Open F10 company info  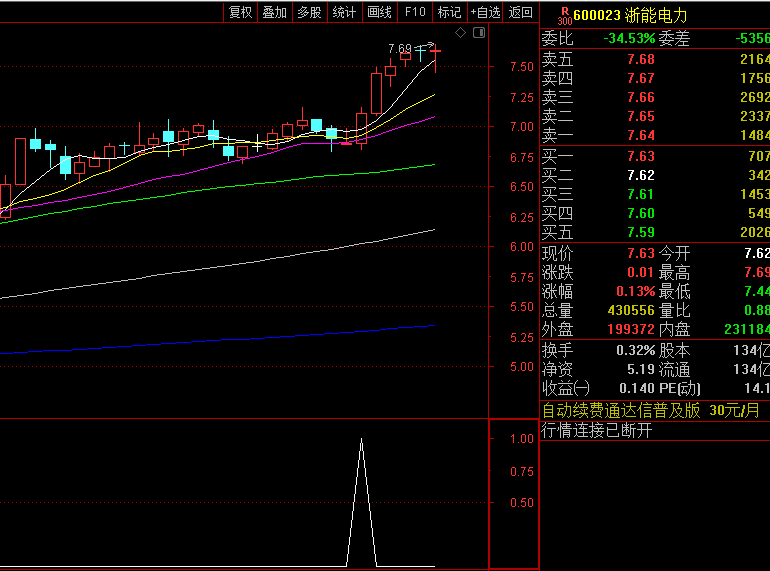click(x=415, y=12)
